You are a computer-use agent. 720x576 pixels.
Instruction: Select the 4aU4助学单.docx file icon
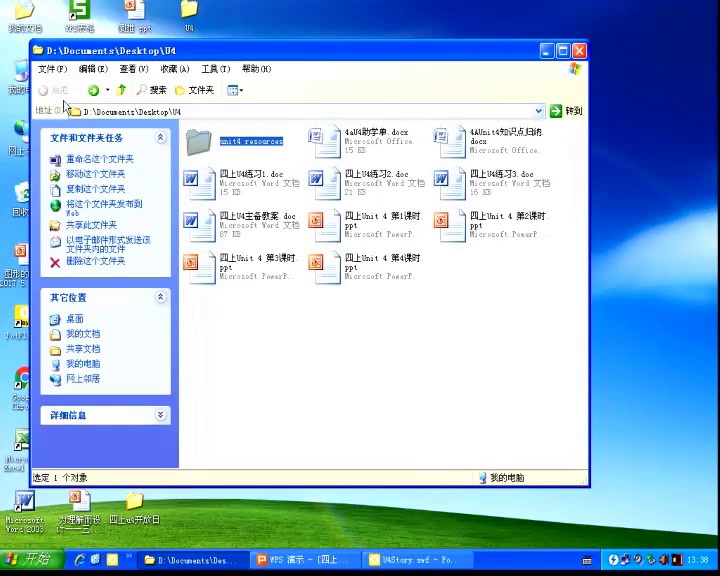[323, 141]
